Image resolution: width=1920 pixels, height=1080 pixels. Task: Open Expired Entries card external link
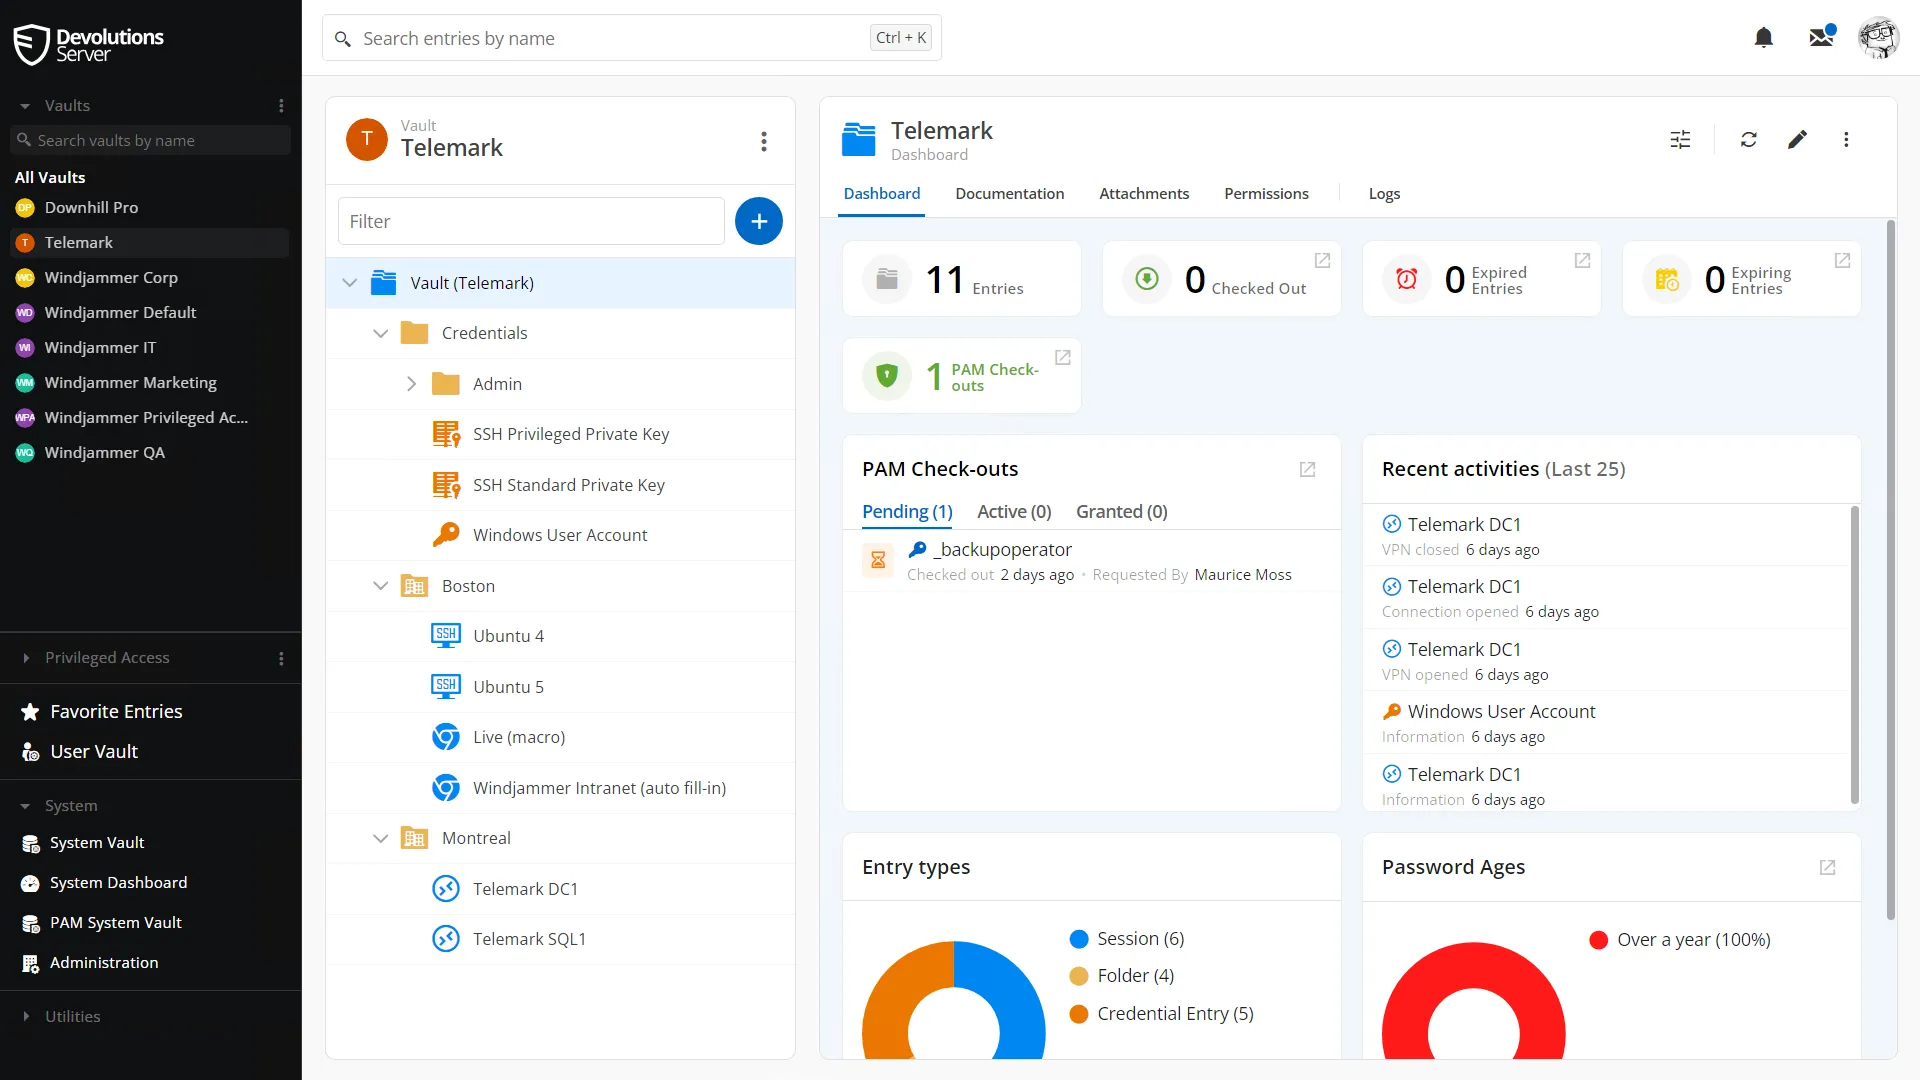pyautogui.click(x=1582, y=261)
